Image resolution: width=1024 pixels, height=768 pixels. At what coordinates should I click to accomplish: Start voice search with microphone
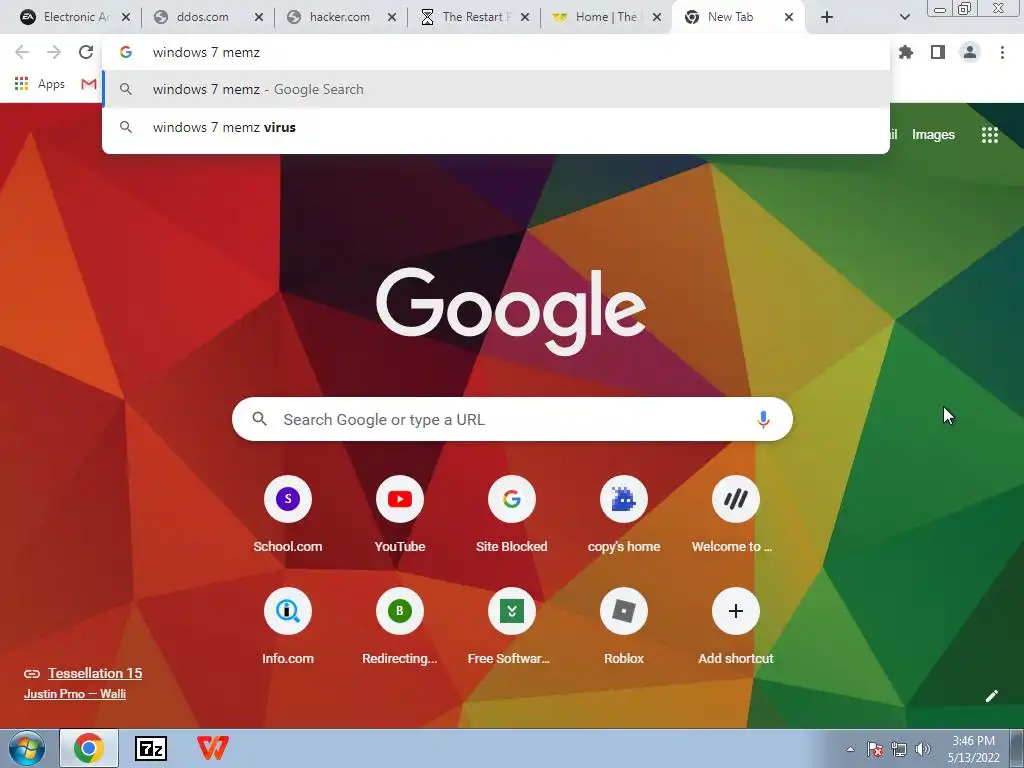pyautogui.click(x=763, y=419)
